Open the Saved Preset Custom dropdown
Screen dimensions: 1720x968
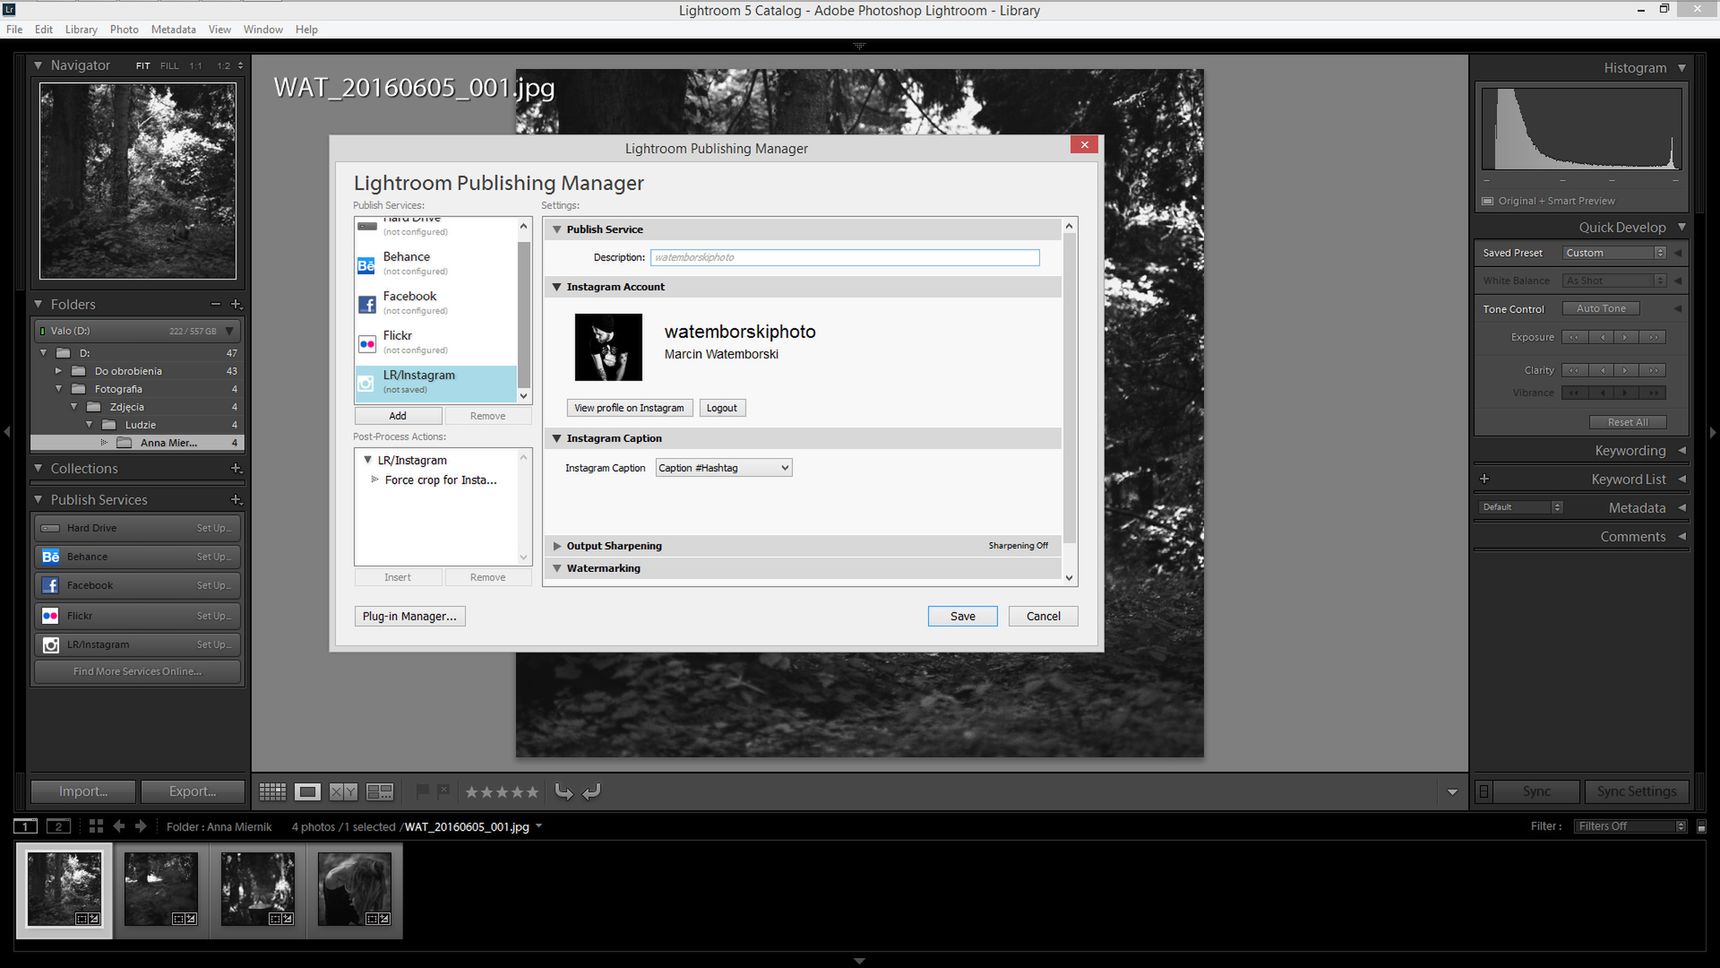[x=1614, y=253]
